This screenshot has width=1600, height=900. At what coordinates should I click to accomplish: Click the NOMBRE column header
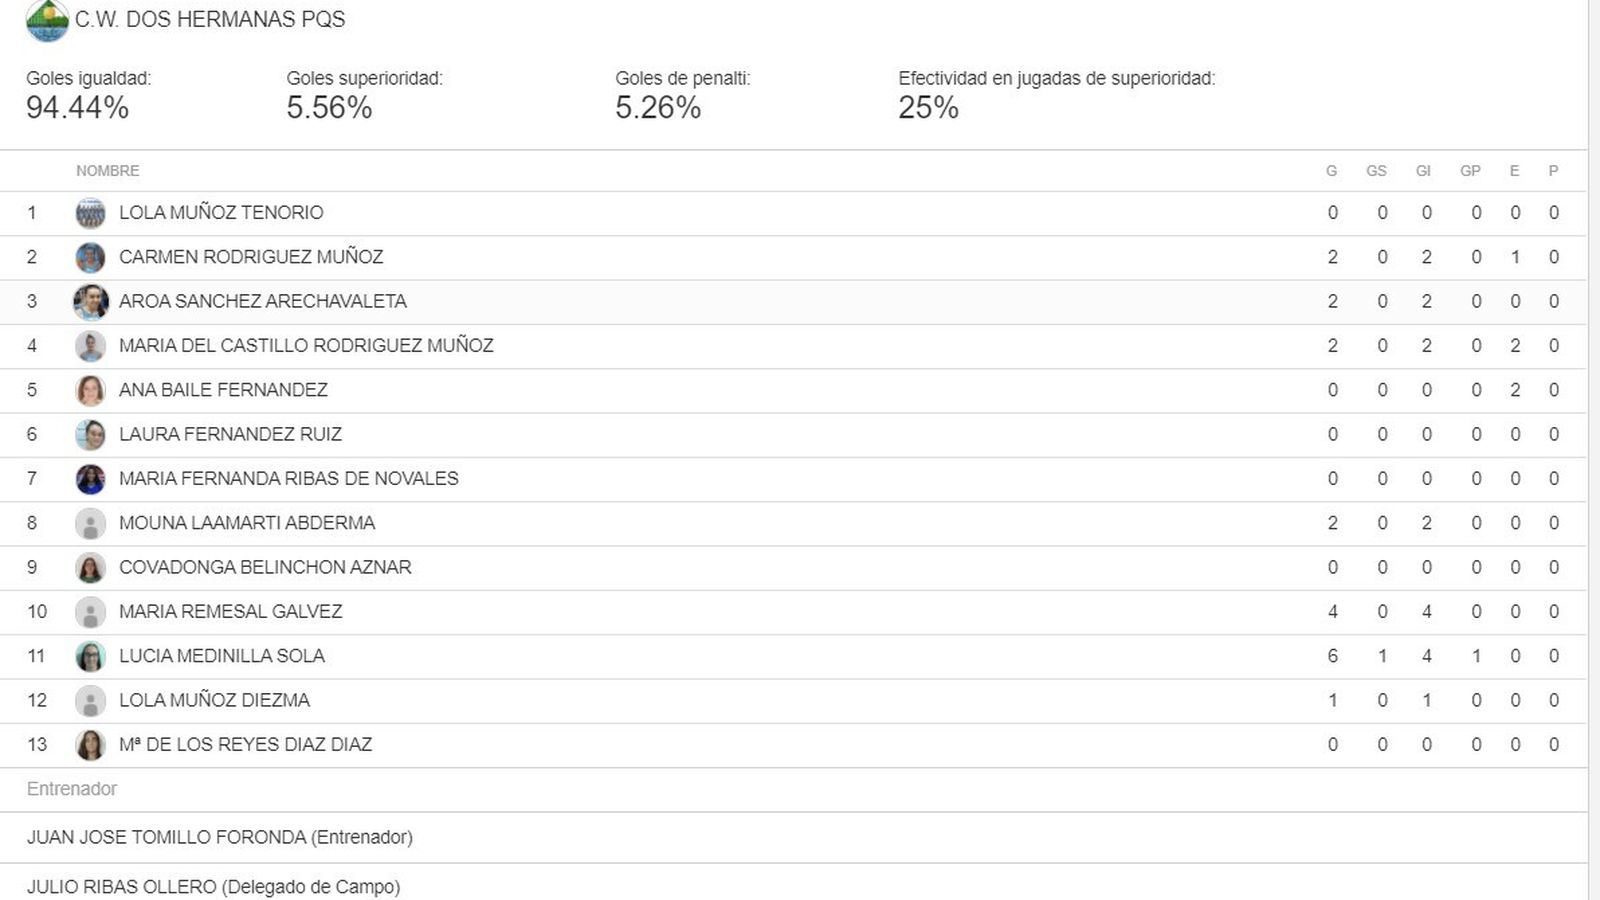point(107,171)
